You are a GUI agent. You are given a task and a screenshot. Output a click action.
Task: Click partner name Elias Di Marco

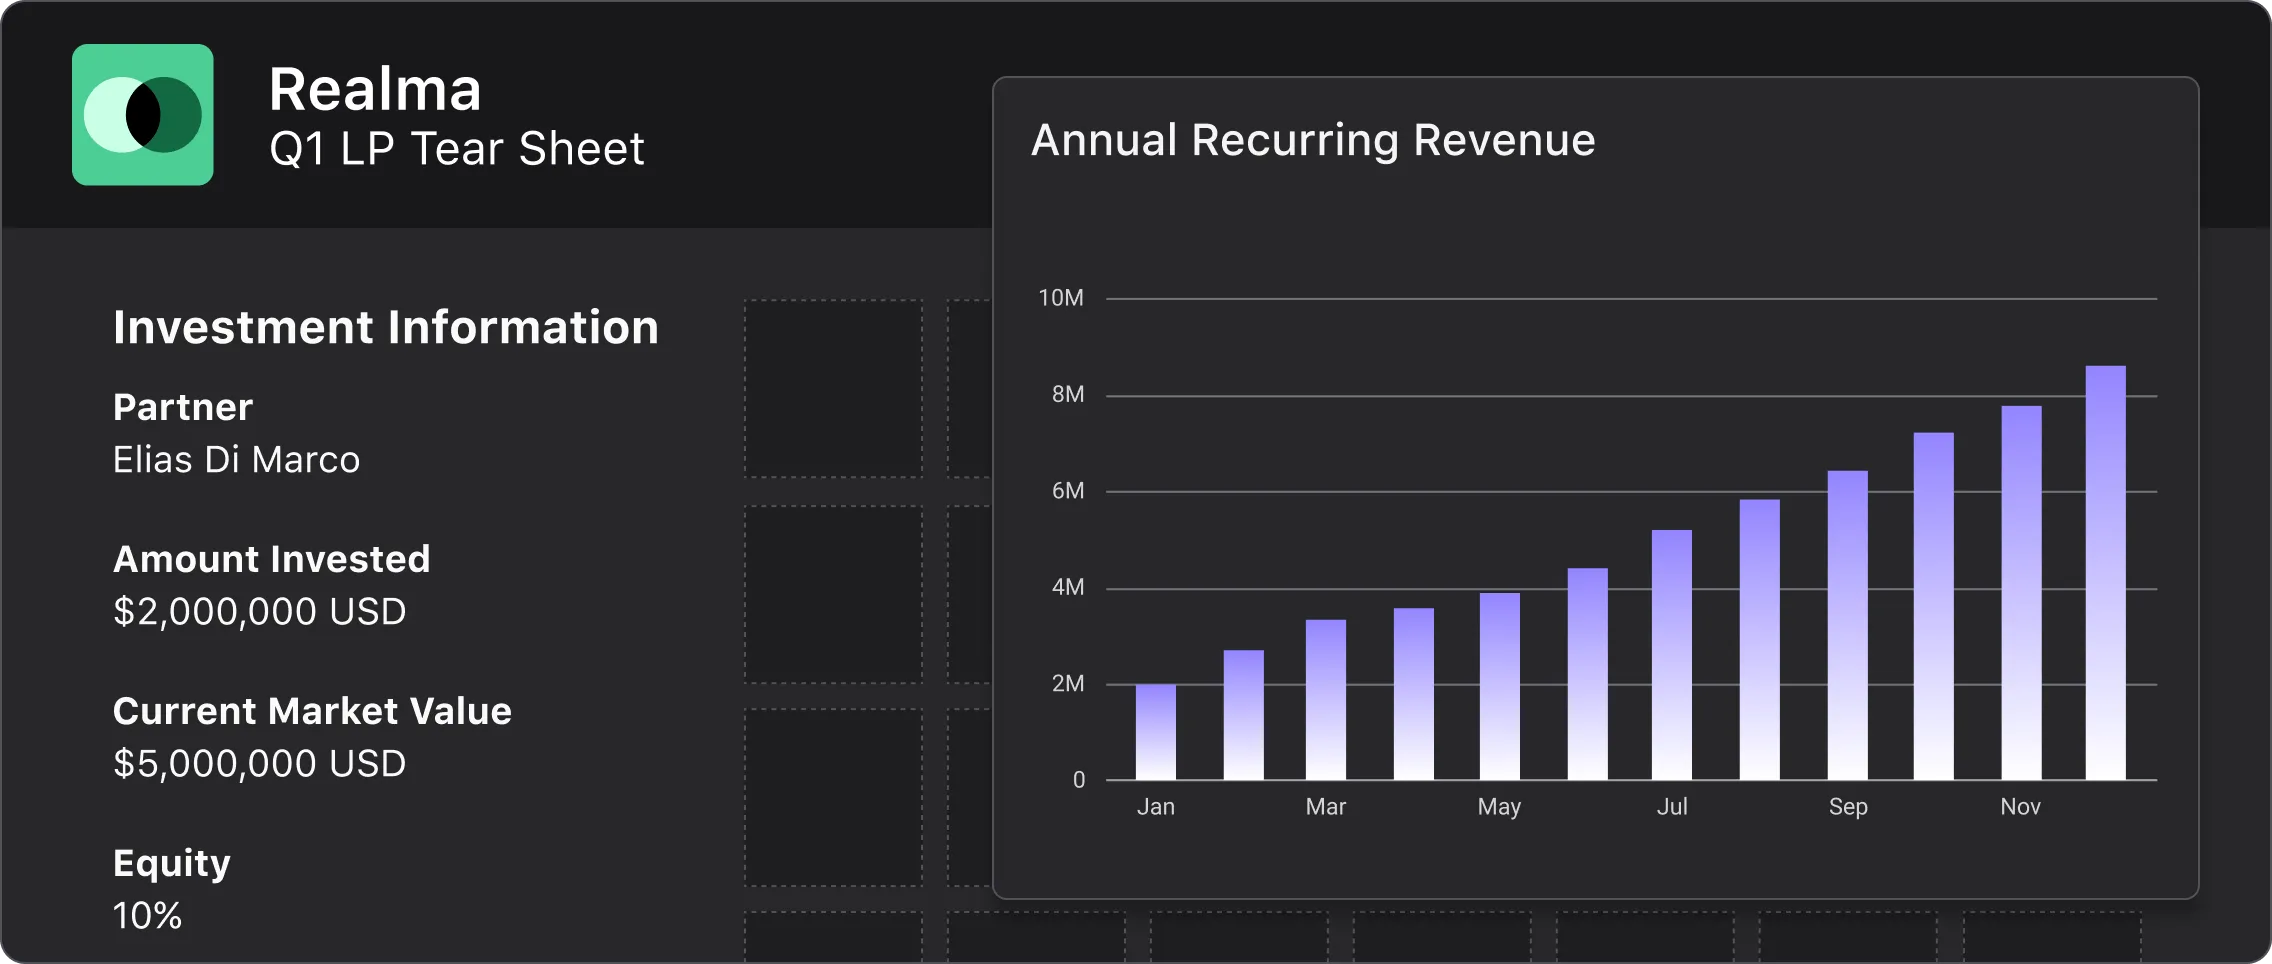(236, 459)
